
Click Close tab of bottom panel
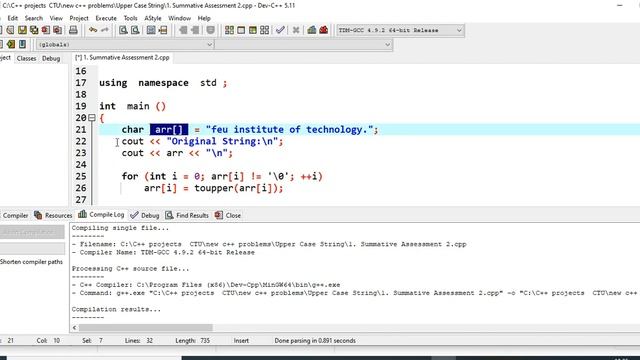coord(228,215)
